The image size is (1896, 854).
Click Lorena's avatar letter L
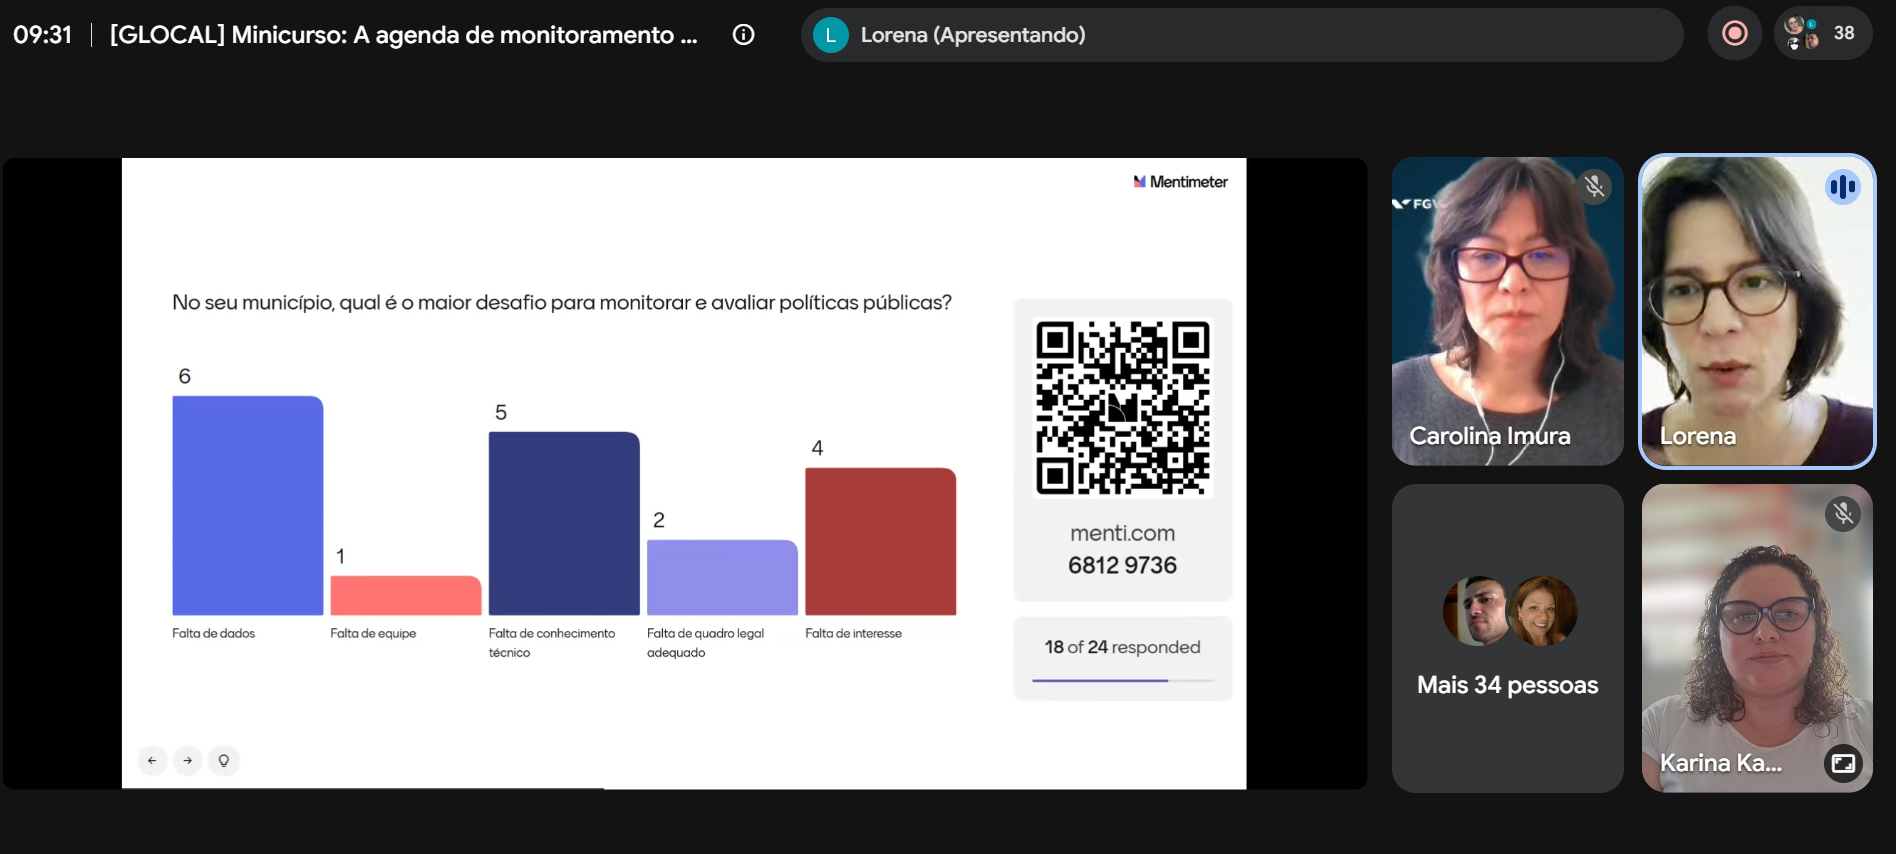coord(830,35)
